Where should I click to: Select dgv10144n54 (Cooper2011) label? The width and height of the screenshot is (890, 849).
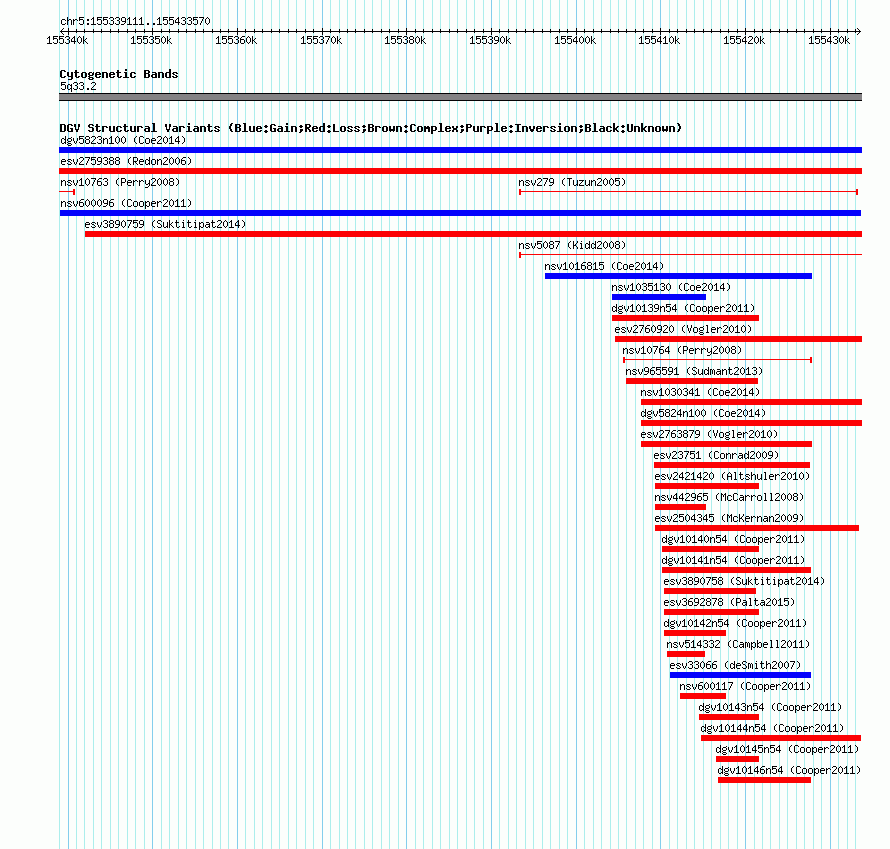pos(772,728)
